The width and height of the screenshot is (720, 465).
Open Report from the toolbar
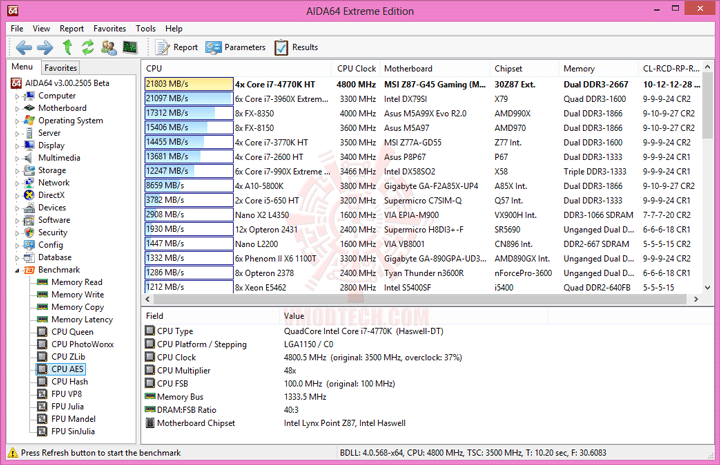click(177, 47)
